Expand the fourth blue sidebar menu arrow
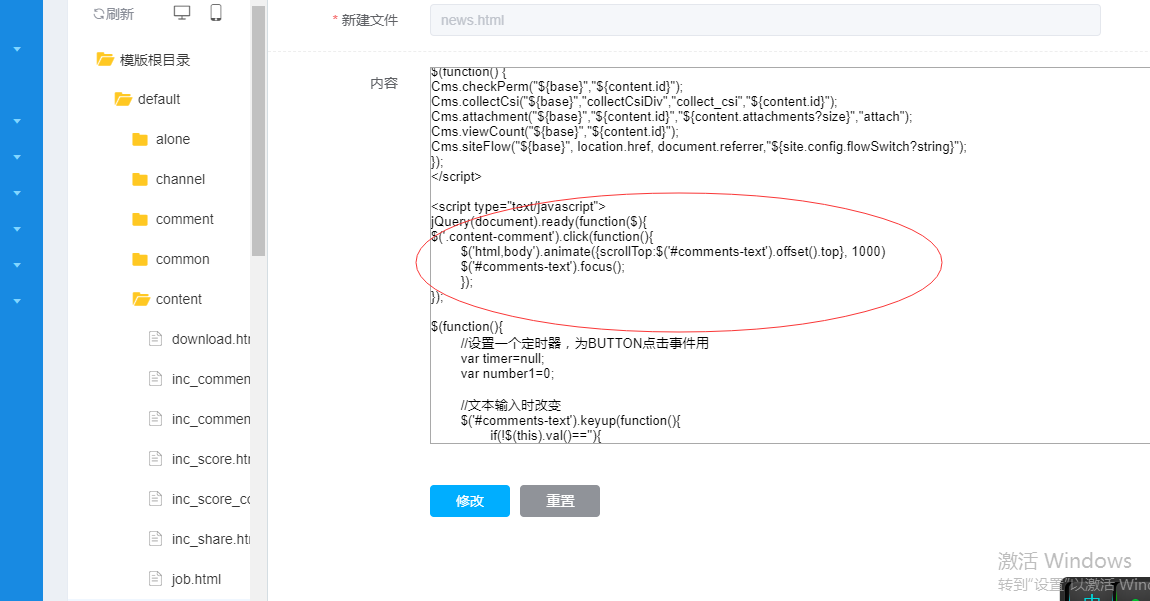The image size is (1150, 601). [x=17, y=193]
